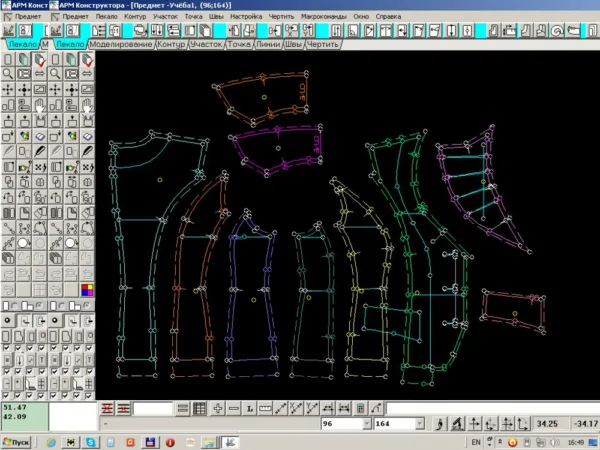This screenshot has height=450, width=600.
Task: Click the green coordinates panel showing 51.47
Action: pyautogui.click(x=24, y=416)
